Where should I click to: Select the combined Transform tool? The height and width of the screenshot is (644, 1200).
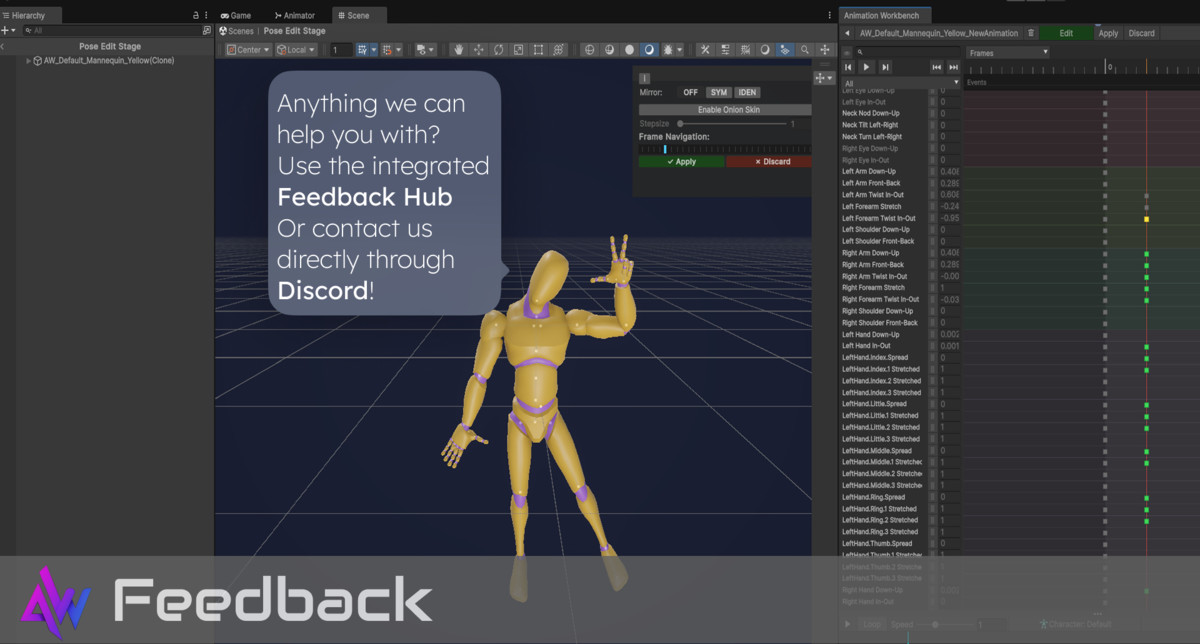tap(559, 50)
